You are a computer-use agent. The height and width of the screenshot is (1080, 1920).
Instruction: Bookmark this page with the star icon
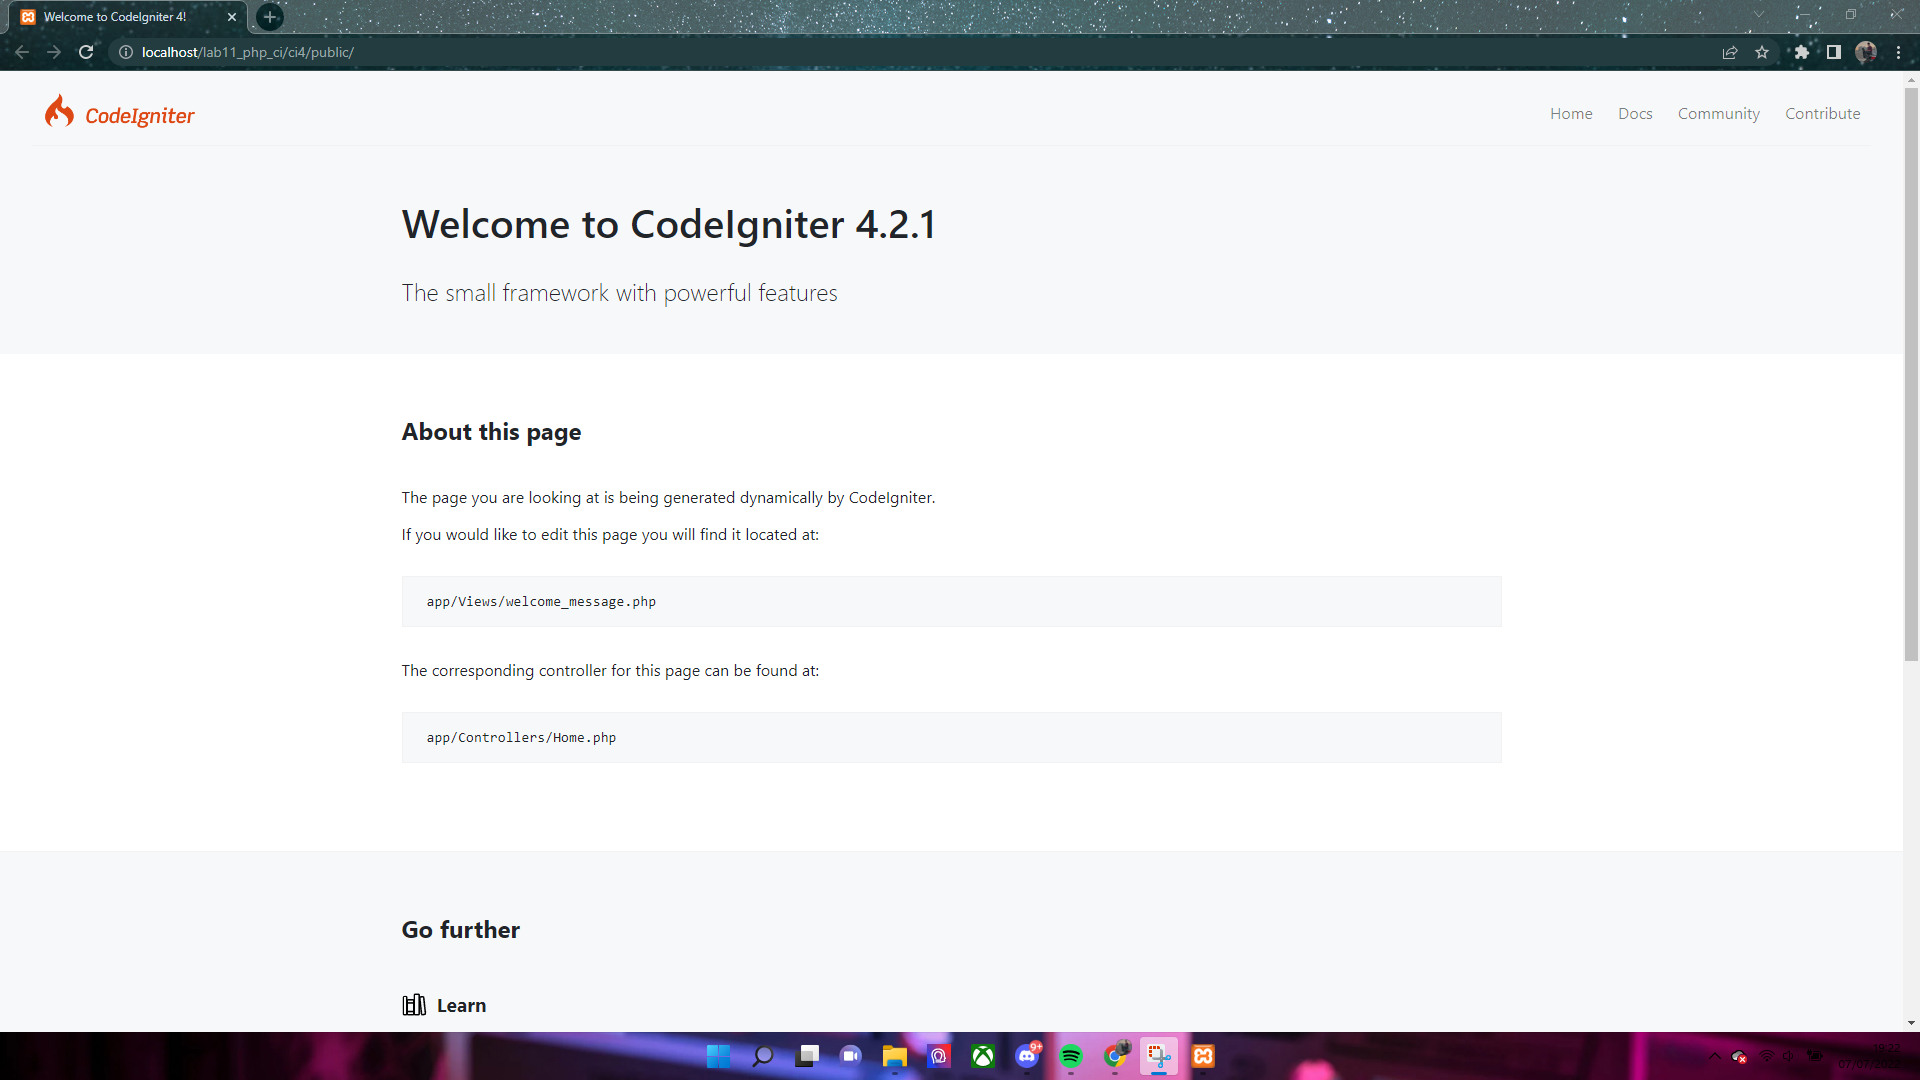1762,52
